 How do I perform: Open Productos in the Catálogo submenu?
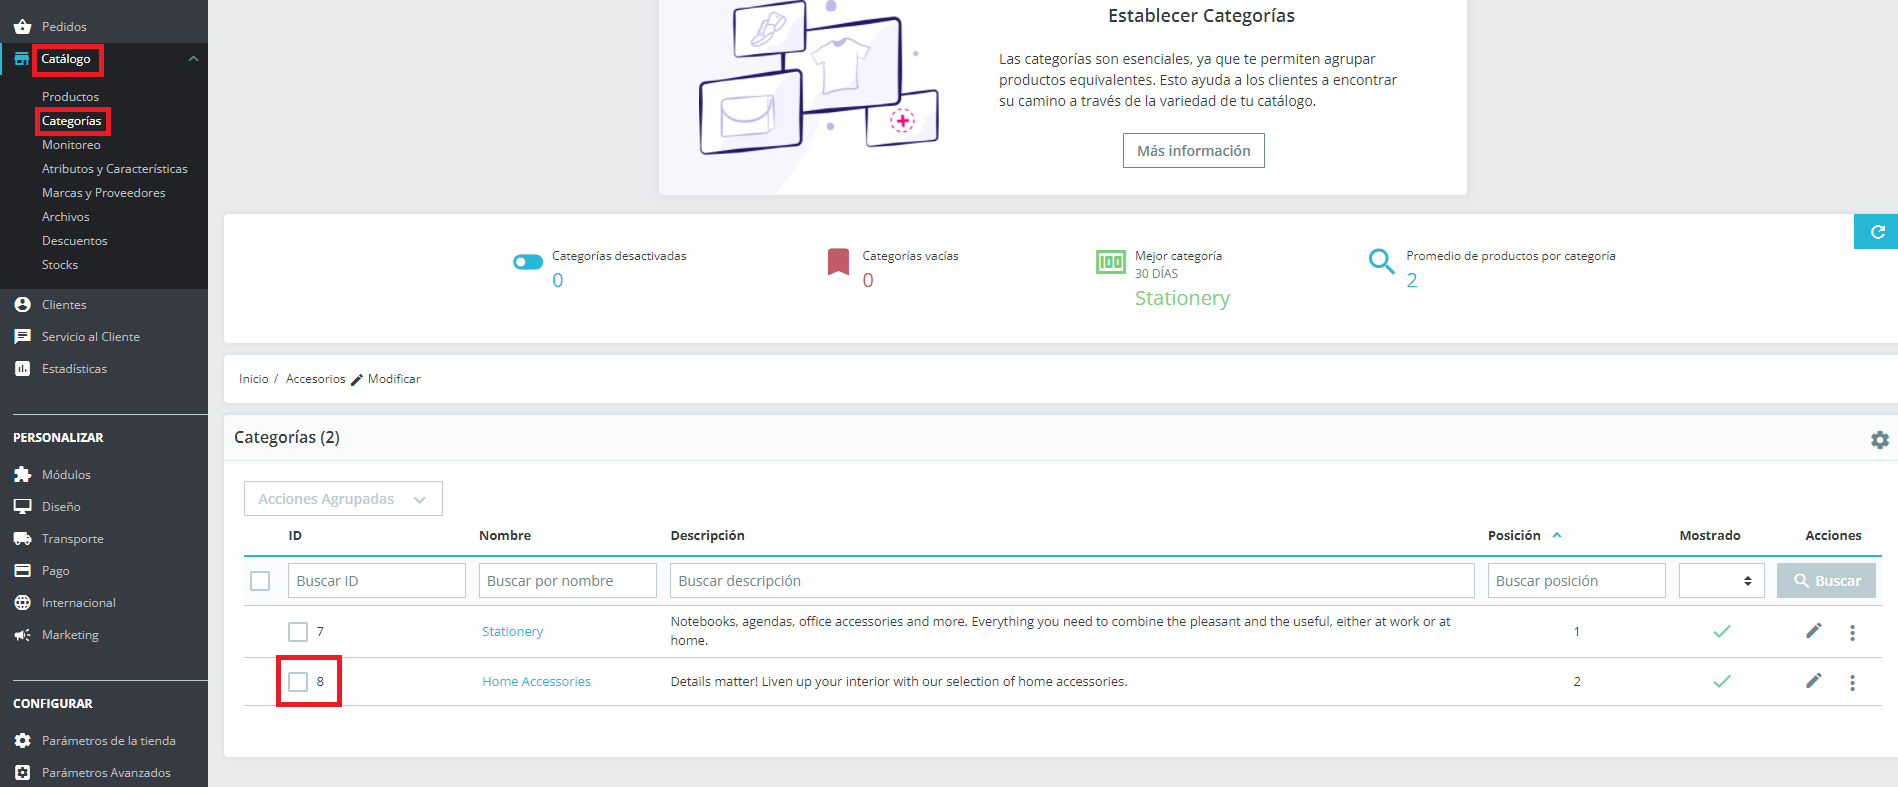tap(70, 97)
